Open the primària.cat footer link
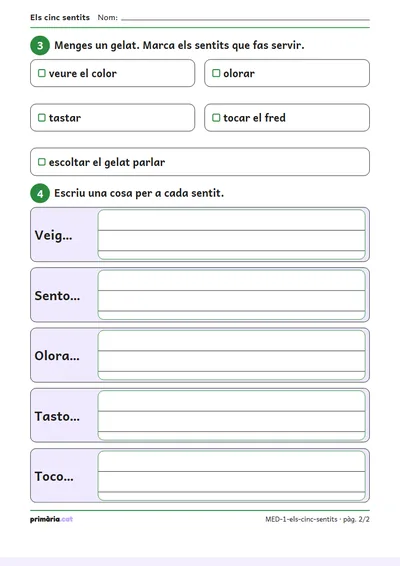The width and height of the screenshot is (400, 566). click(51, 519)
